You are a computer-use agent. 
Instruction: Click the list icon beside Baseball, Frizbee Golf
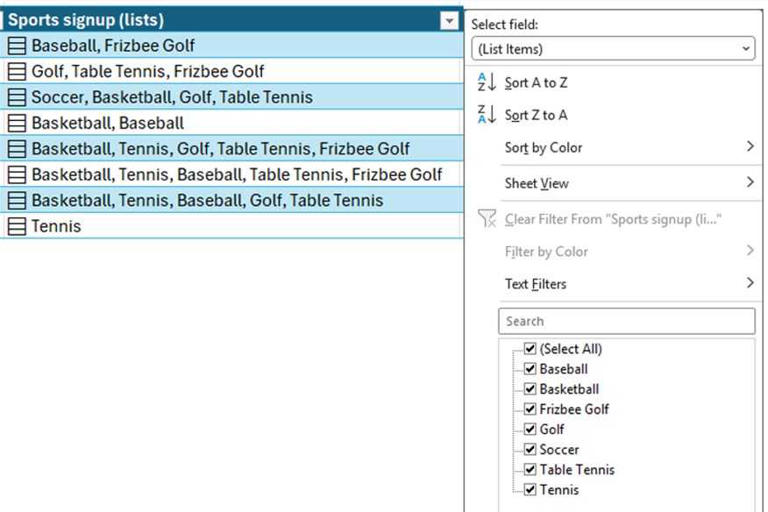tap(17, 46)
